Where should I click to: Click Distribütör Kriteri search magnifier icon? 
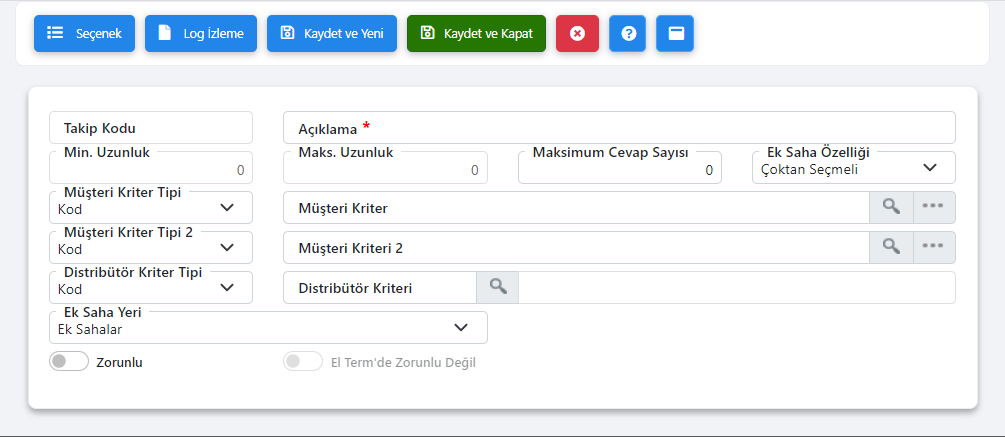click(497, 287)
